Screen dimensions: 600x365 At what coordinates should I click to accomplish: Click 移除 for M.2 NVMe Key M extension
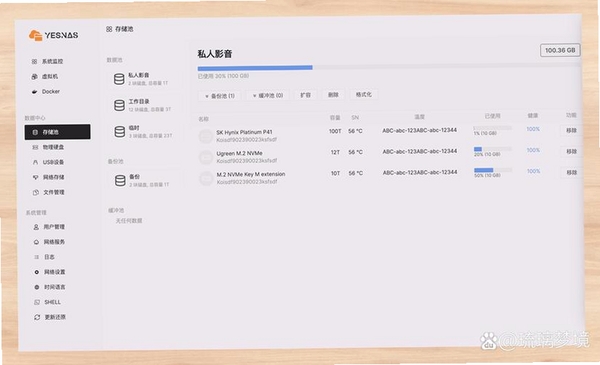point(572,173)
